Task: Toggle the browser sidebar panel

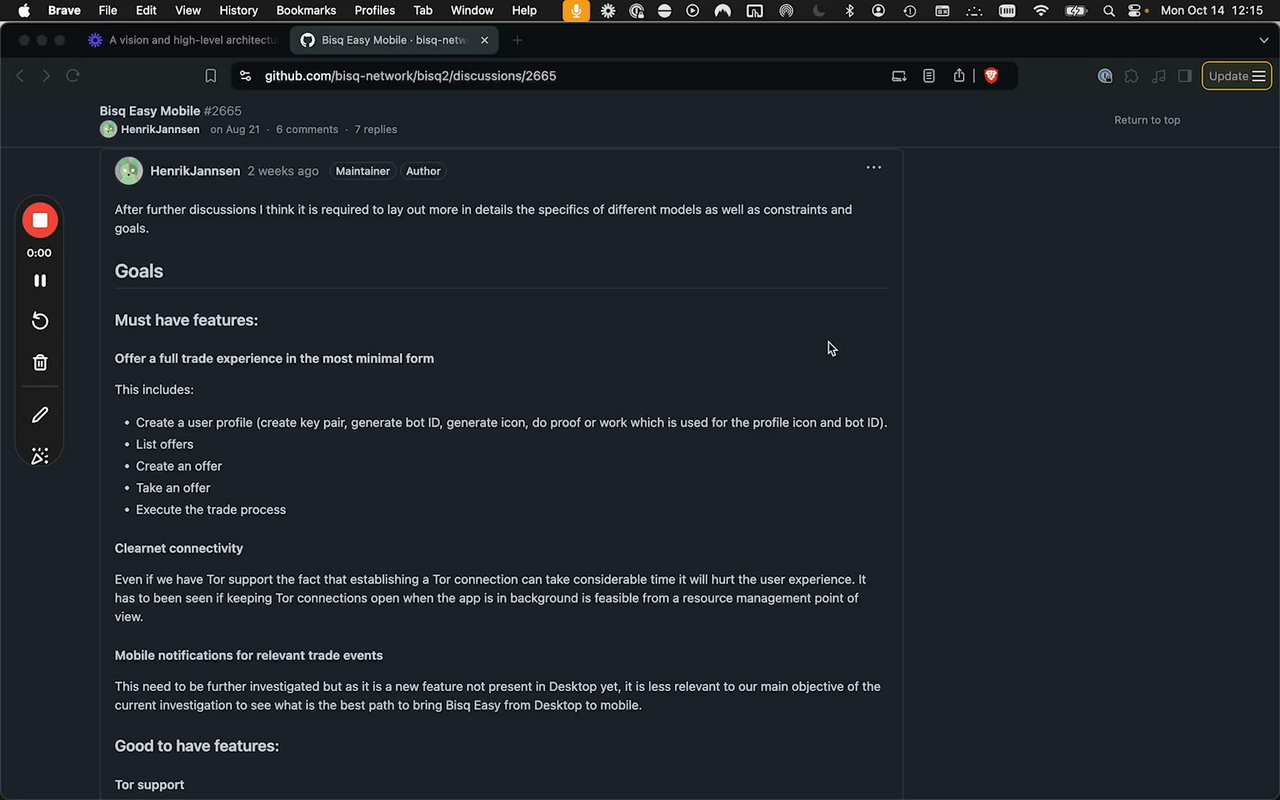Action: [x=1185, y=76]
